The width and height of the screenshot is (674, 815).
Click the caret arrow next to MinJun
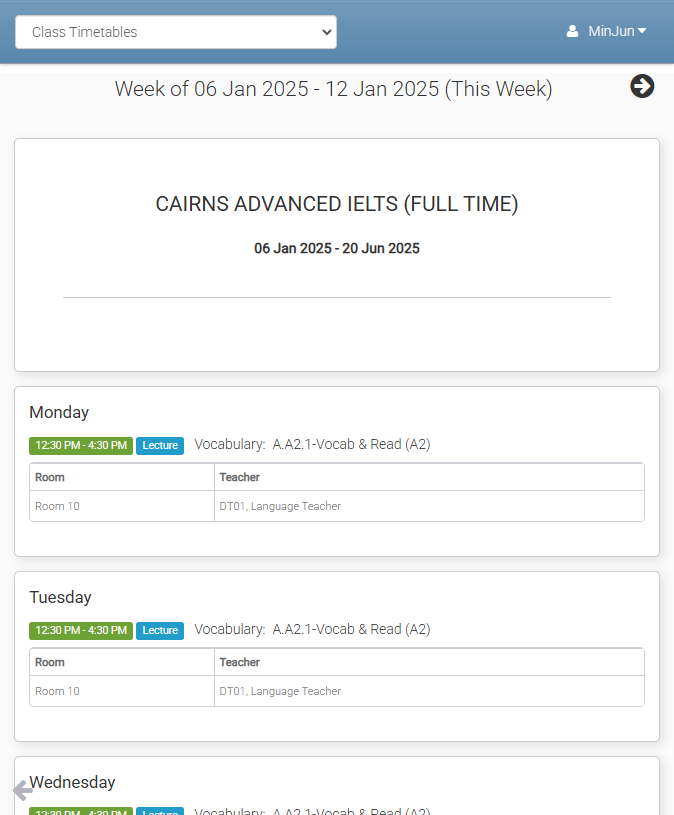642,31
